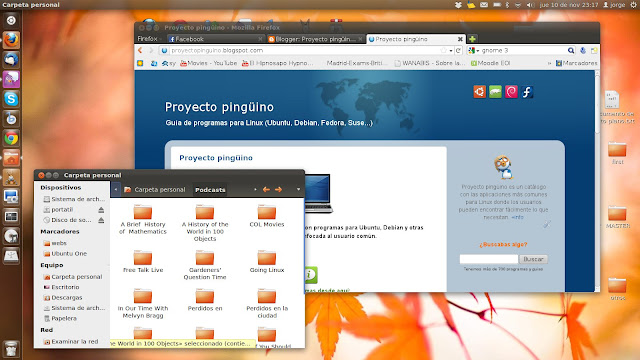Open the Trash in the launcher
The image size is (640, 360).
pyautogui.click(x=11, y=349)
